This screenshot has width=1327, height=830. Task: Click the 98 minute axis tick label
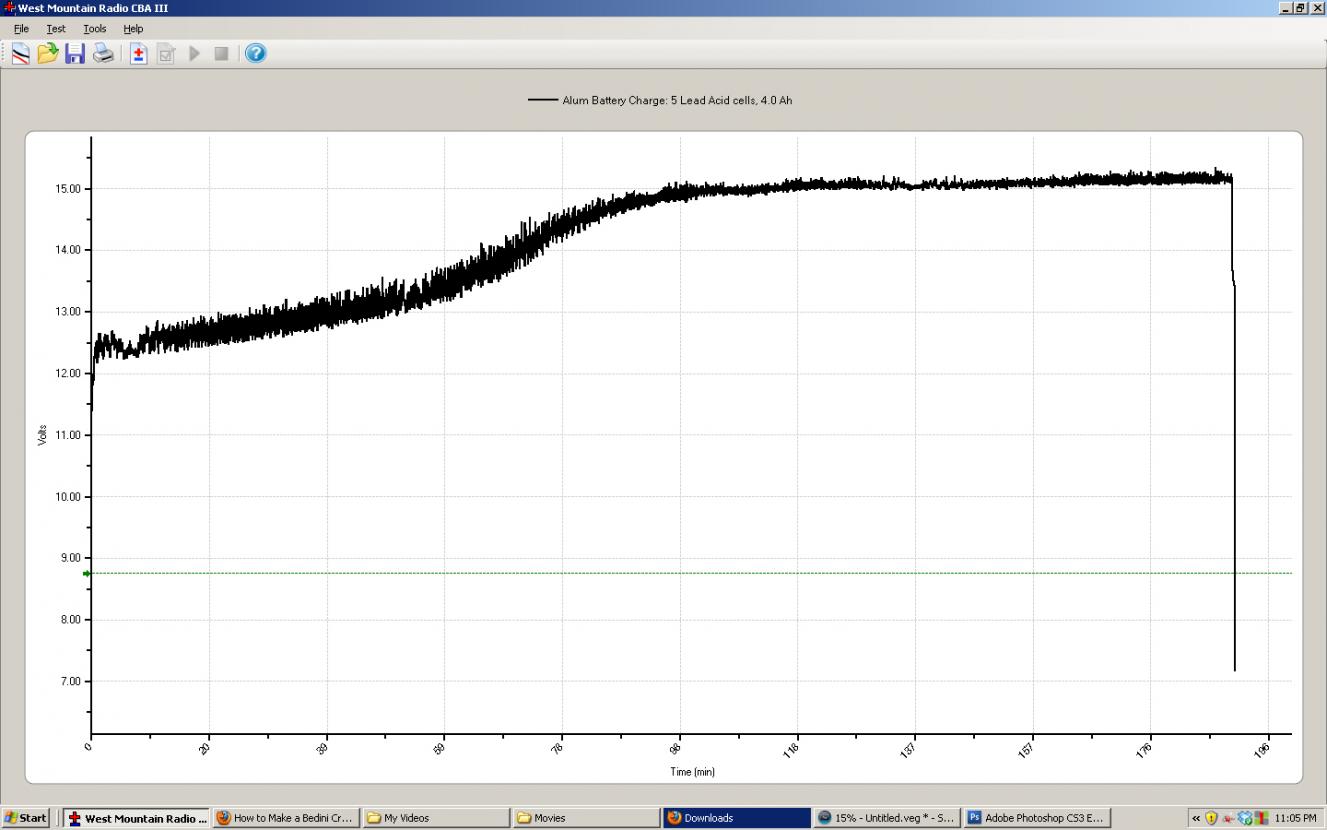pyautogui.click(x=676, y=747)
